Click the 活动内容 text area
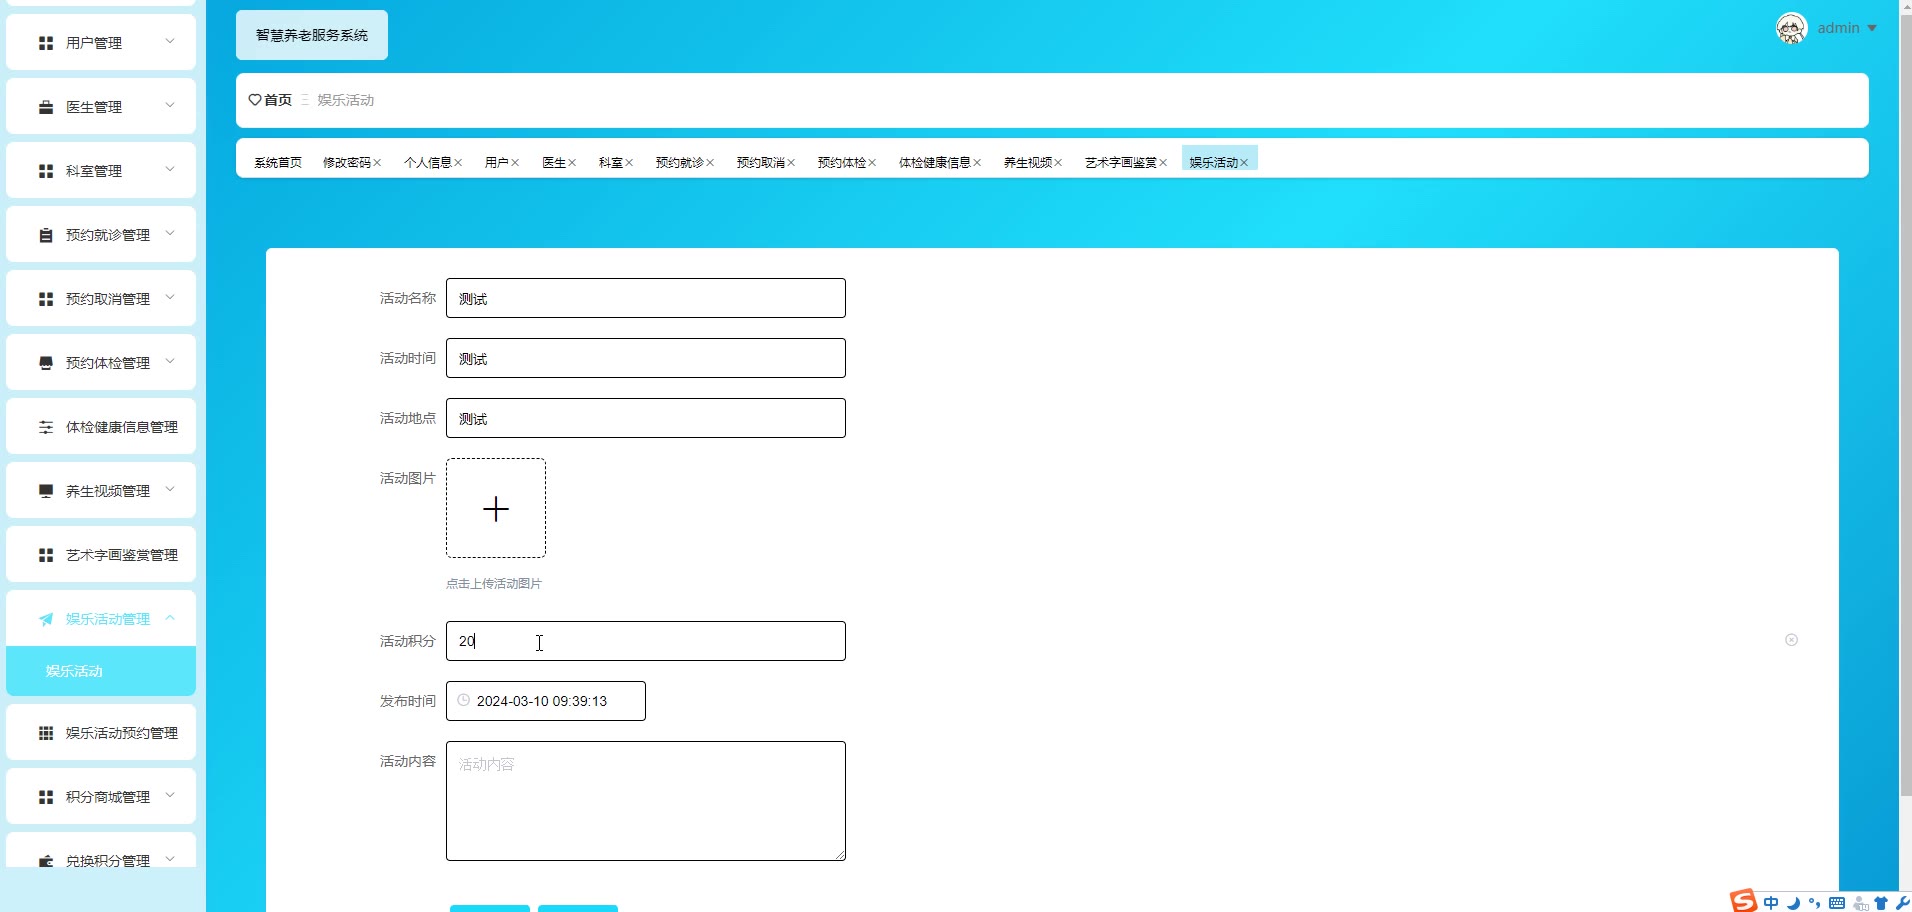 click(x=646, y=801)
